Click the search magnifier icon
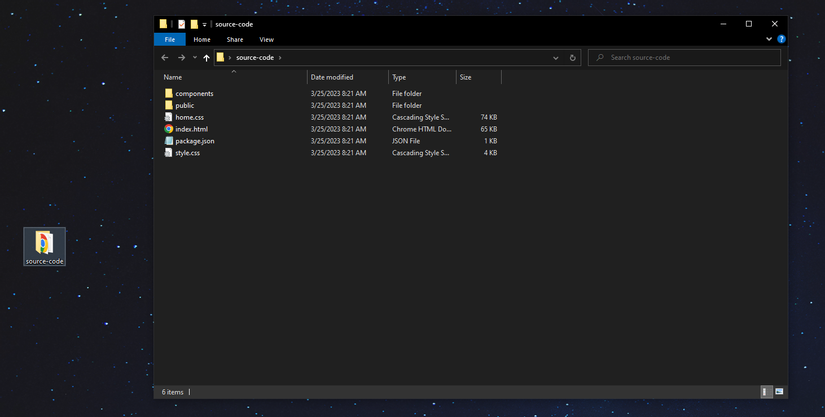 [600, 58]
